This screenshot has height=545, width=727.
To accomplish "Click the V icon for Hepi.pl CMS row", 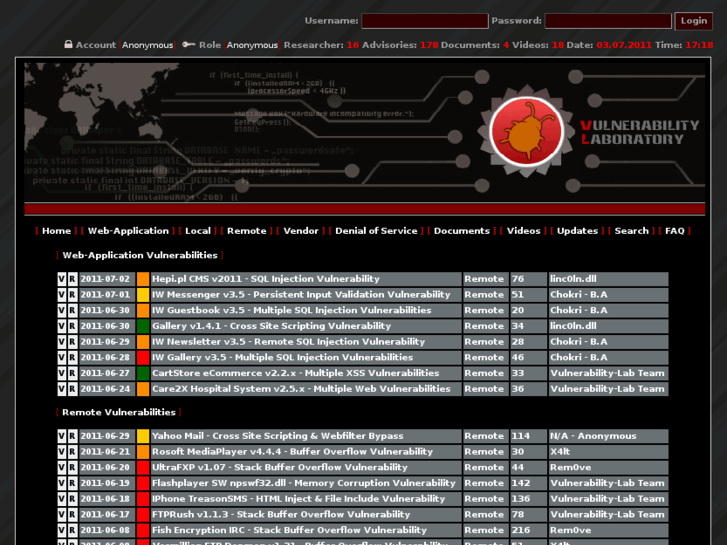I will pyautogui.click(x=62, y=279).
